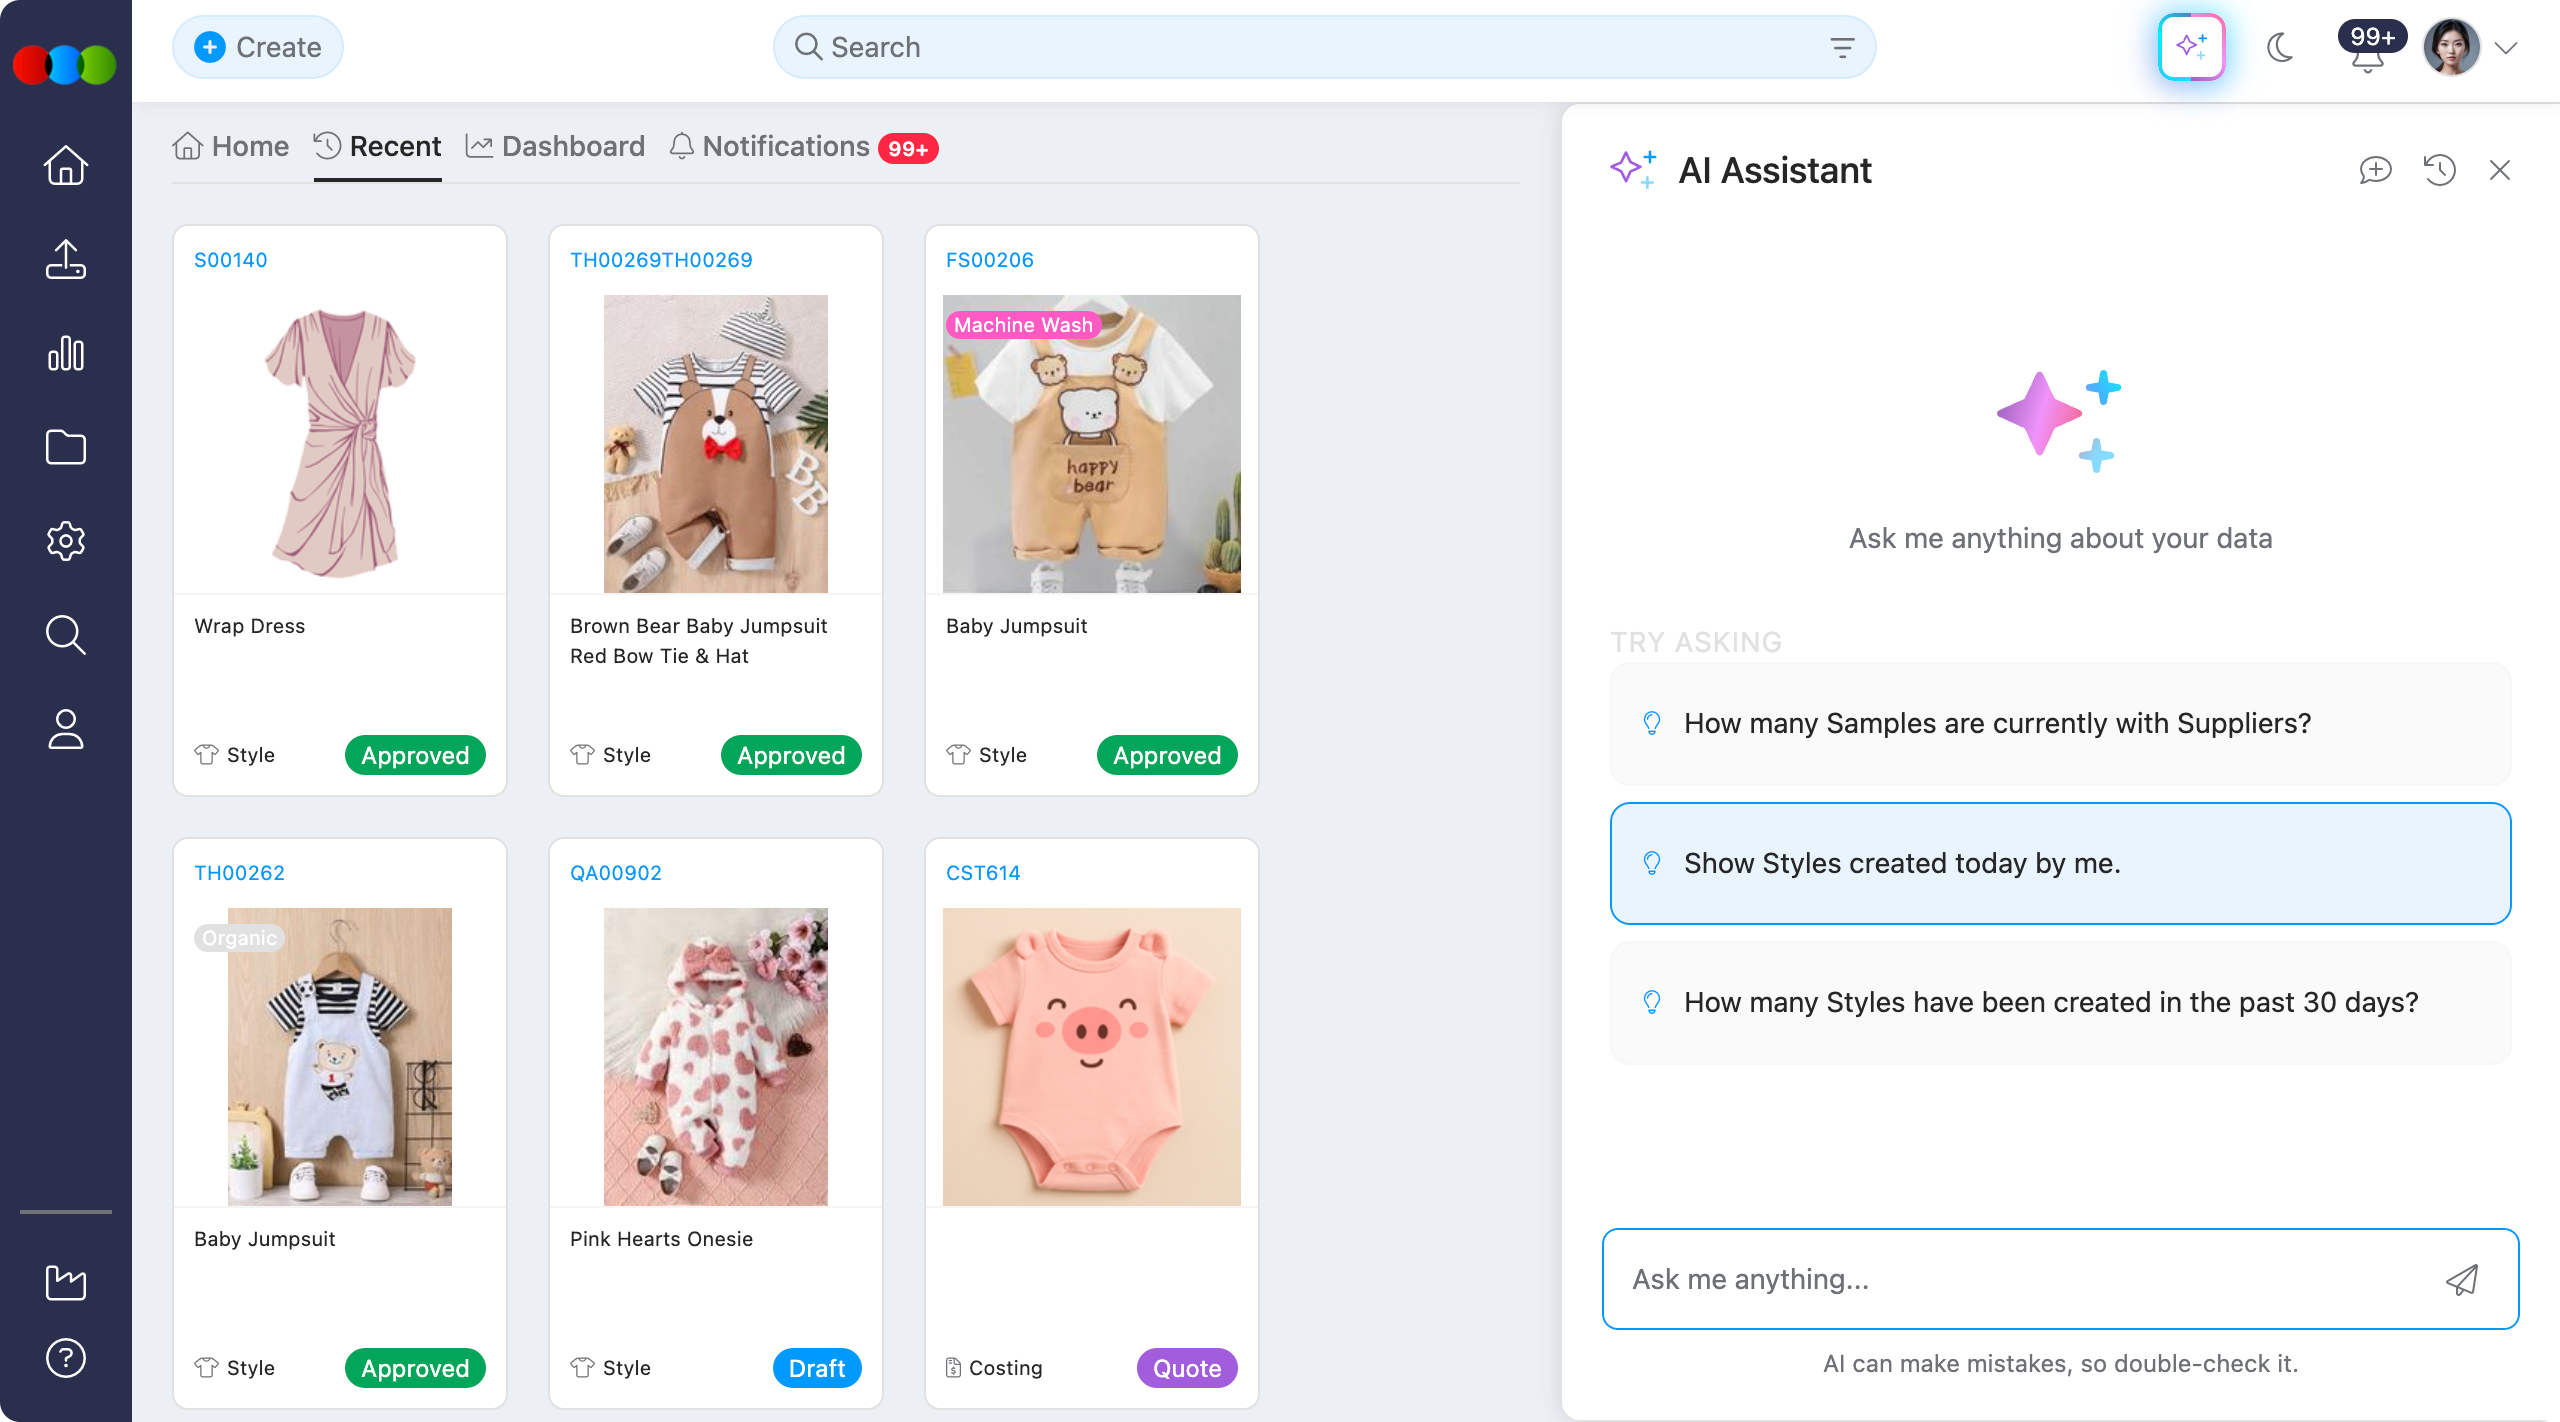The image size is (2560, 1422).
Task: Open the Upload icon in the sidebar
Action: 65,259
